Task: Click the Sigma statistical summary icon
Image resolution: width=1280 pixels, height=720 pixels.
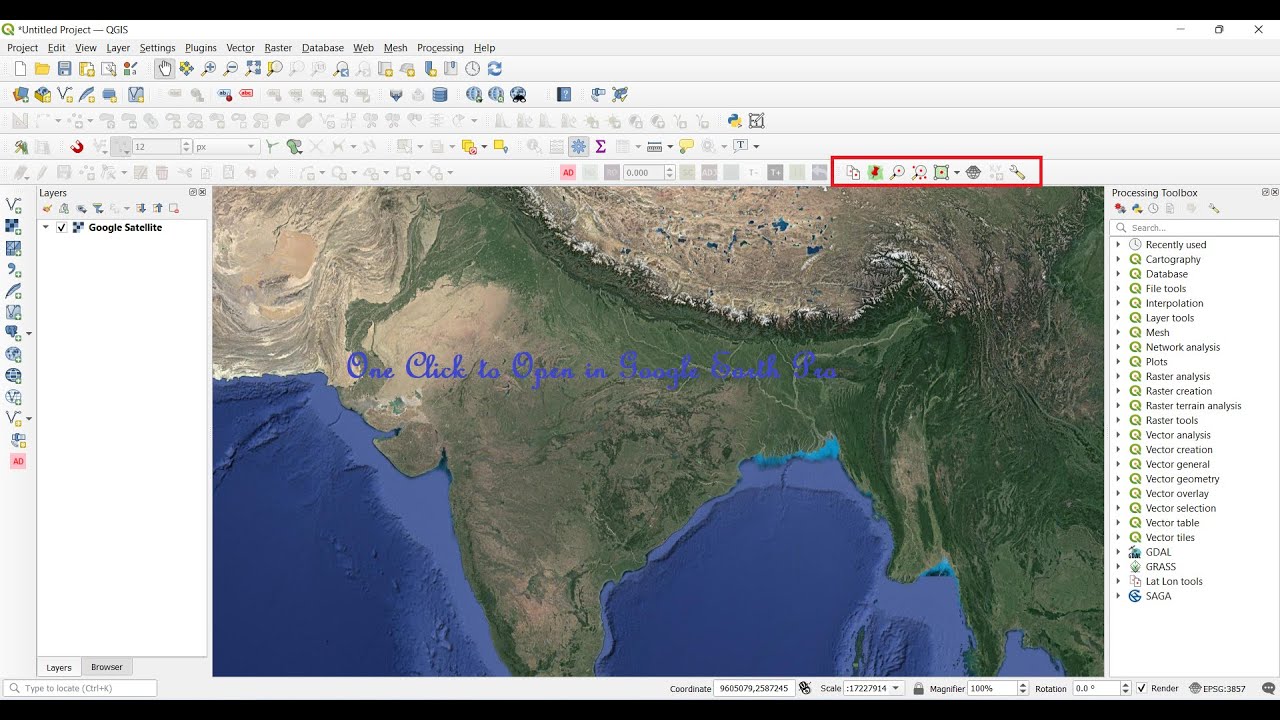Action: point(600,147)
